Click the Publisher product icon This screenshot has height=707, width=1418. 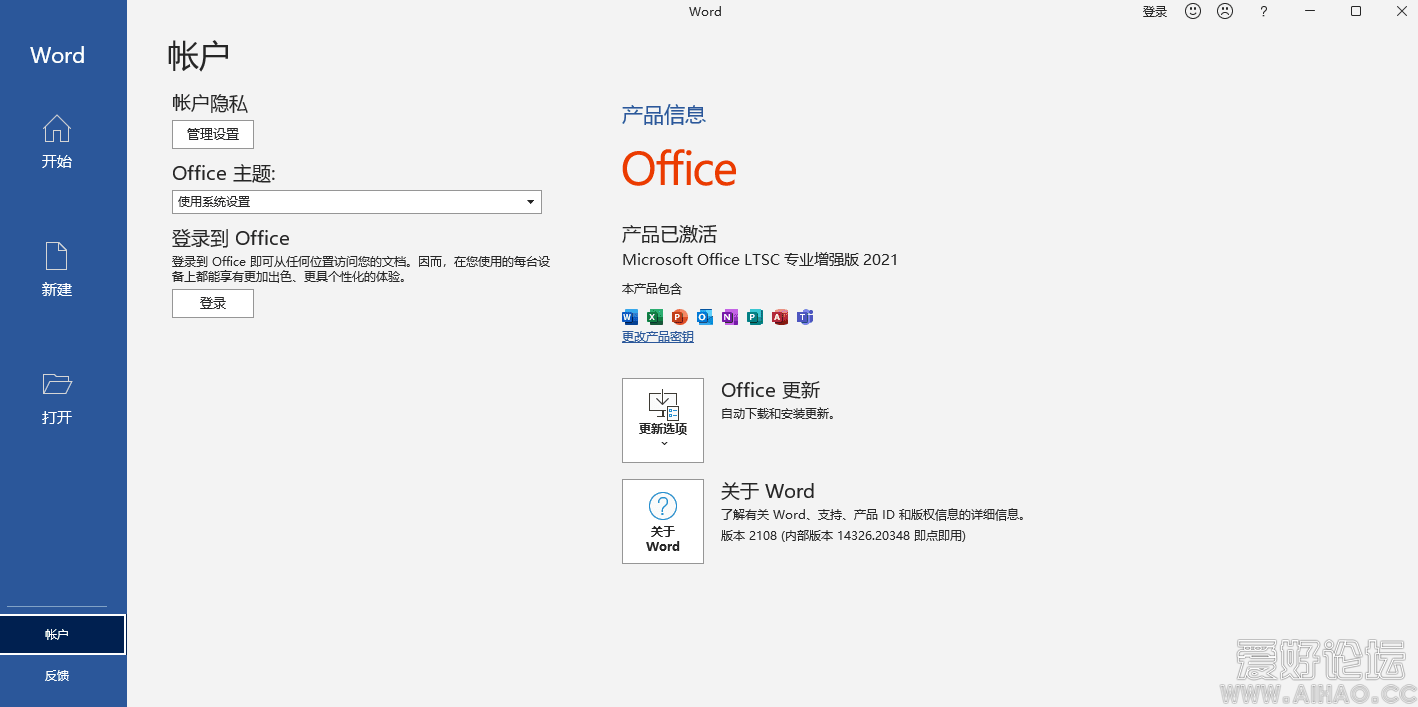click(755, 317)
